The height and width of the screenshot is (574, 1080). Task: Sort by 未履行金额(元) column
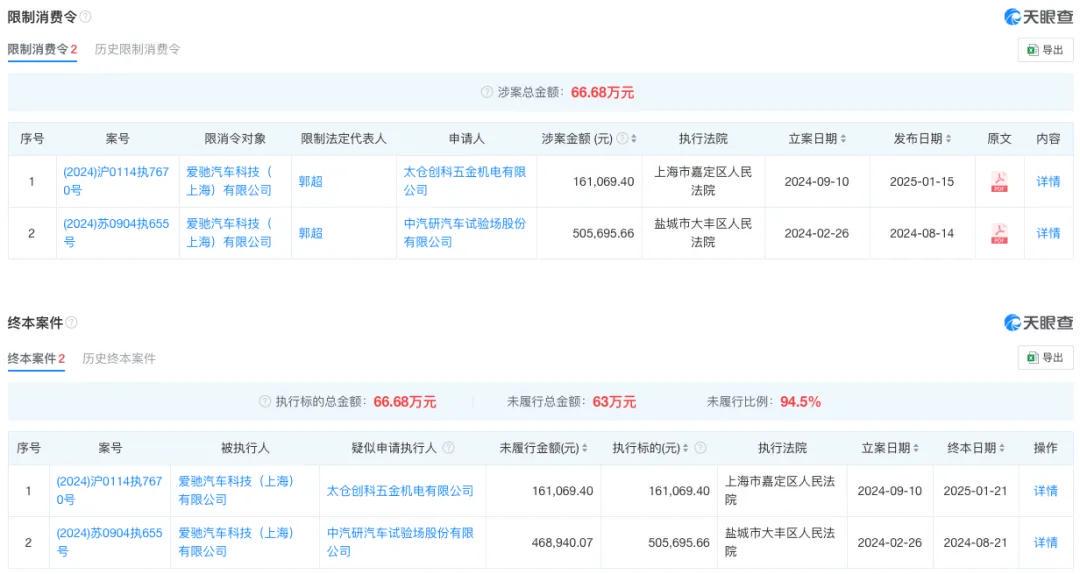pos(585,448)
